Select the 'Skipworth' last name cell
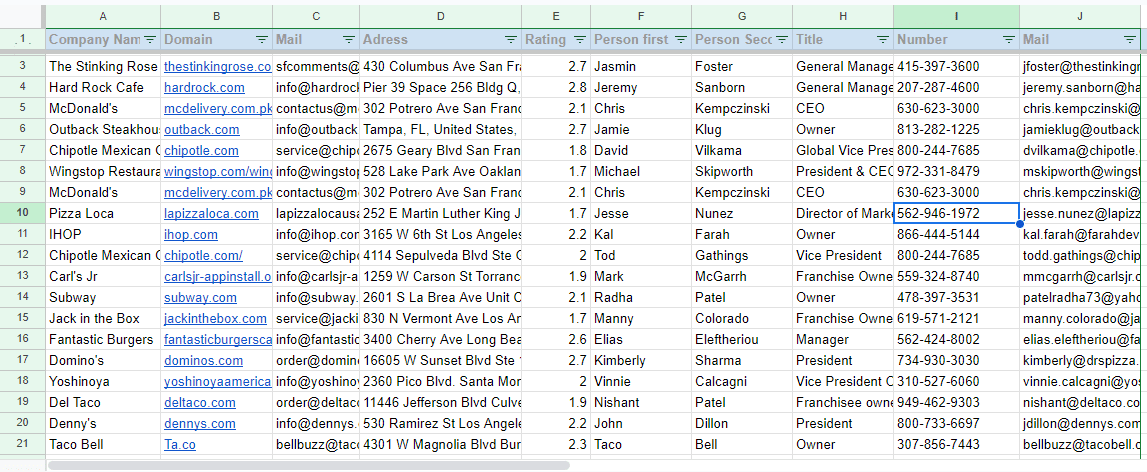 click(742, 171)
